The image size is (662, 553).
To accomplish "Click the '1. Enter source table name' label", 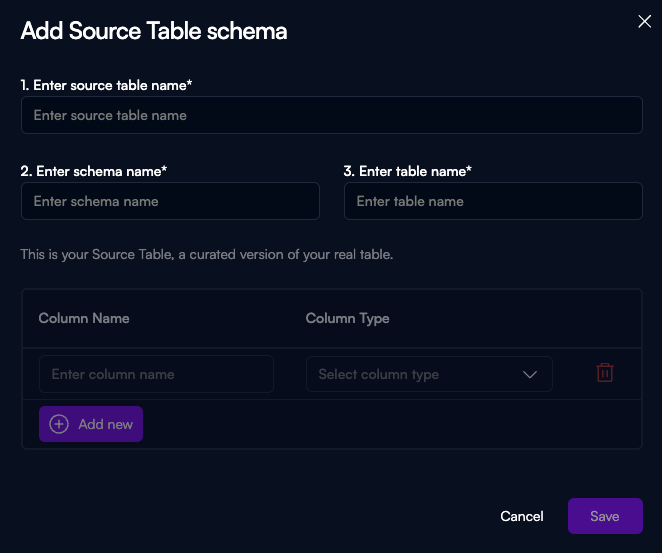I will click(106, 86).
